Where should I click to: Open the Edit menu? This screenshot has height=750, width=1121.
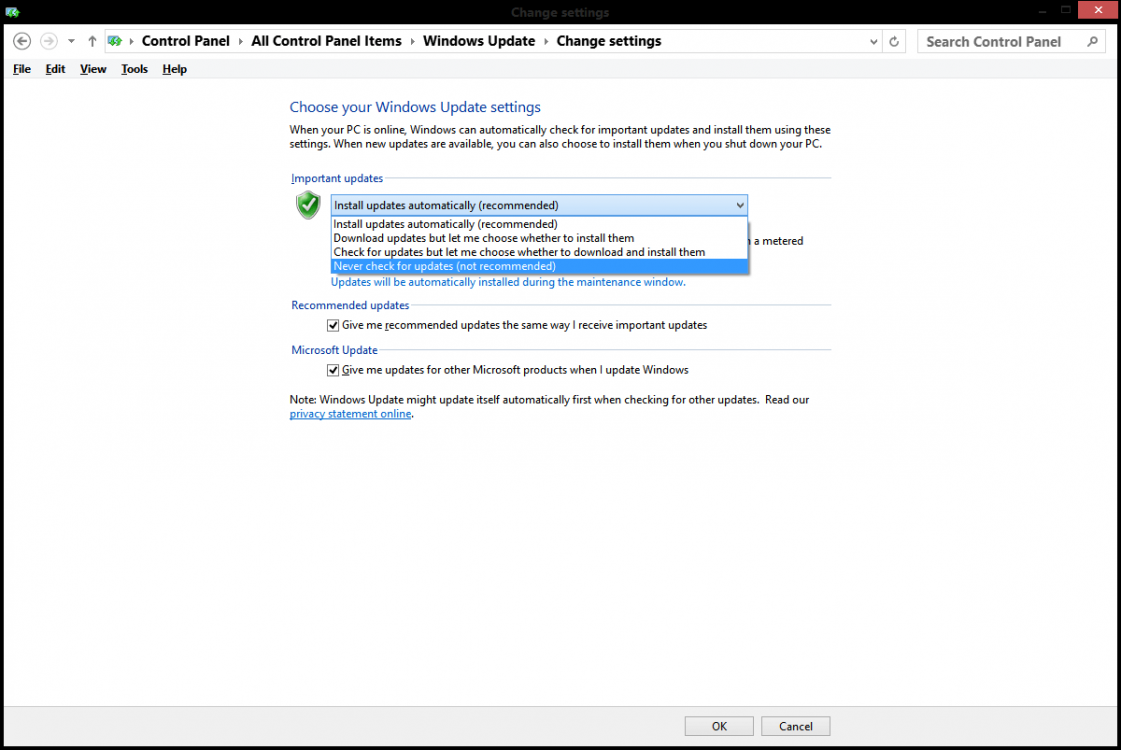click(x=55, y=69)
